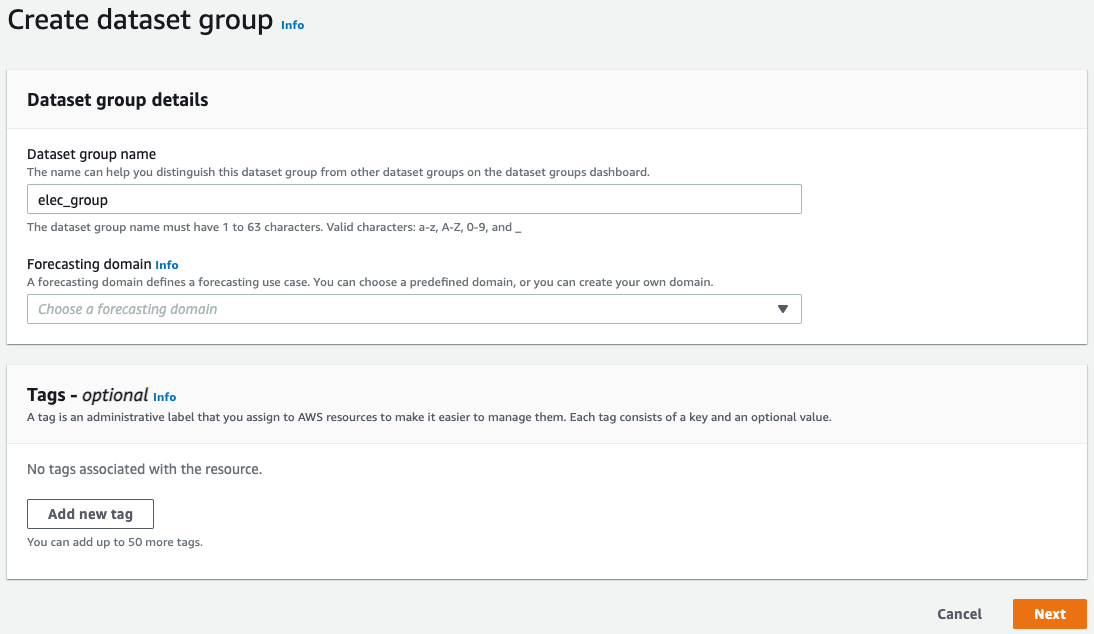Click the name description helper text
Screen dimensions: 1094x634
(x=338, y=172)
